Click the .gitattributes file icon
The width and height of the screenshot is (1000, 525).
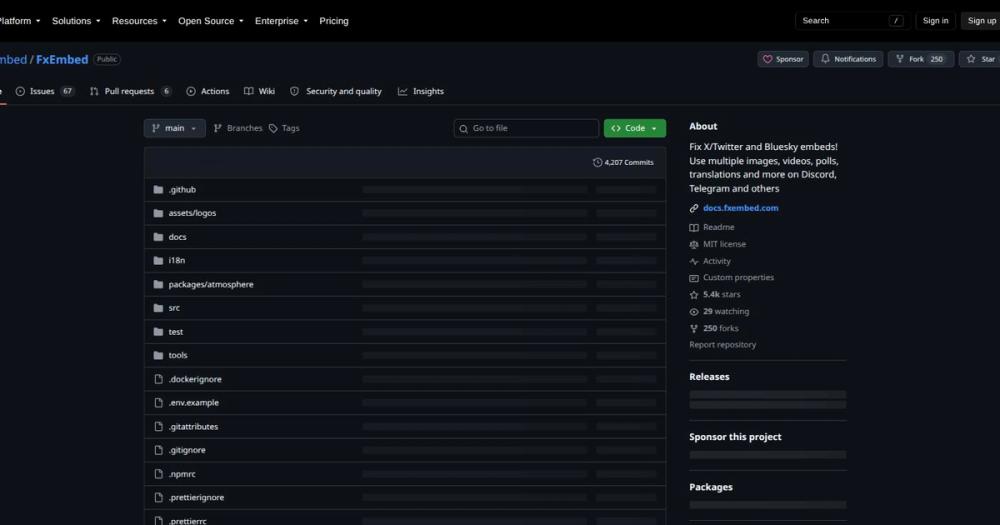point(158,426)
